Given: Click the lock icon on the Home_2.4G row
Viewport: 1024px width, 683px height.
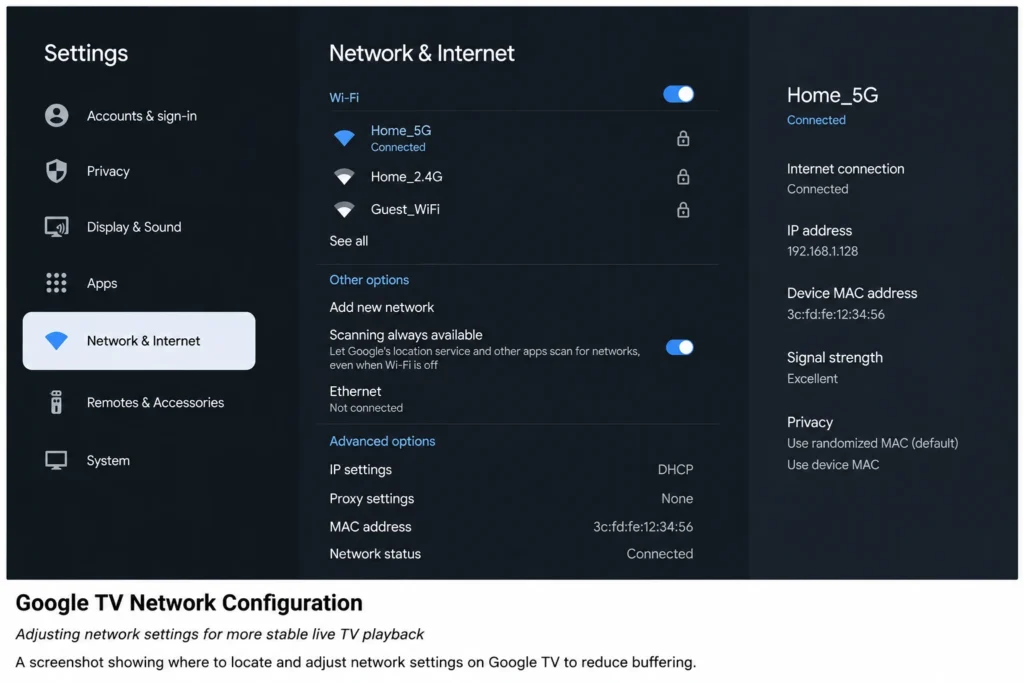Looking at the screenshot, I should point(683,176).
